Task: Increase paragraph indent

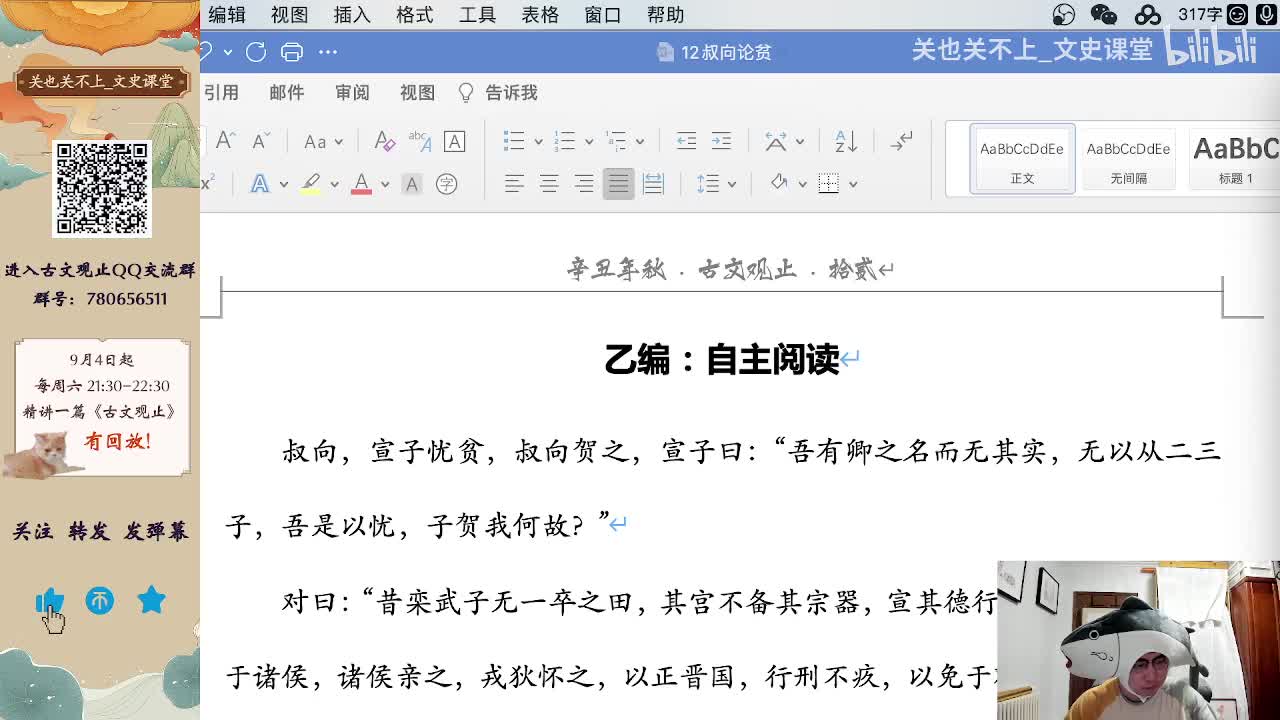Action: (x=721, y=141)
